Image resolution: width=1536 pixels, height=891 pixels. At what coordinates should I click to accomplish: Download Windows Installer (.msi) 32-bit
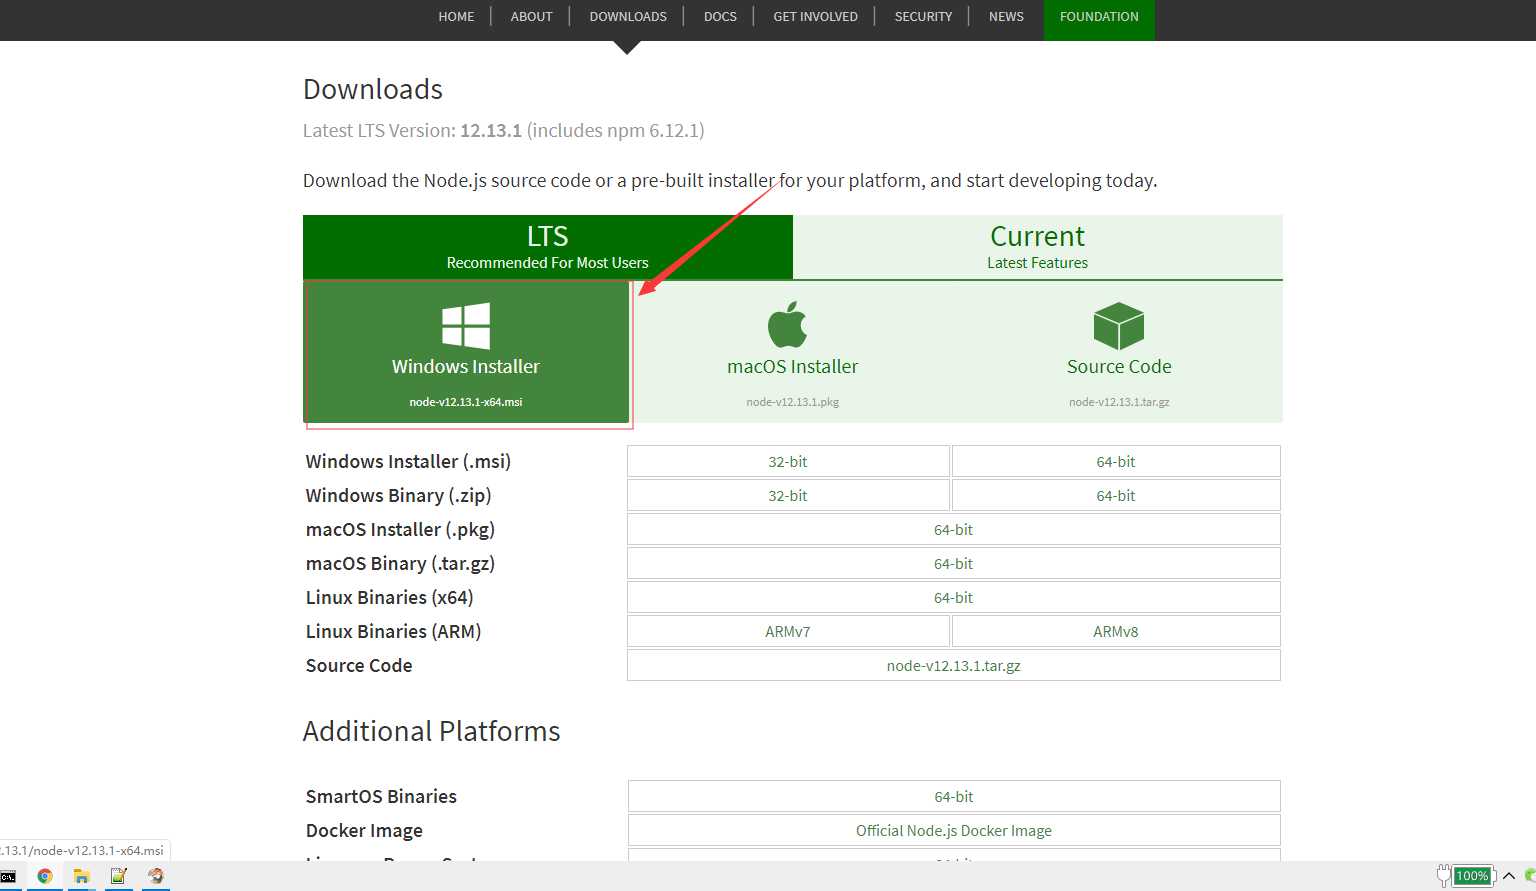pyautogui.click(x=788, y=461)
